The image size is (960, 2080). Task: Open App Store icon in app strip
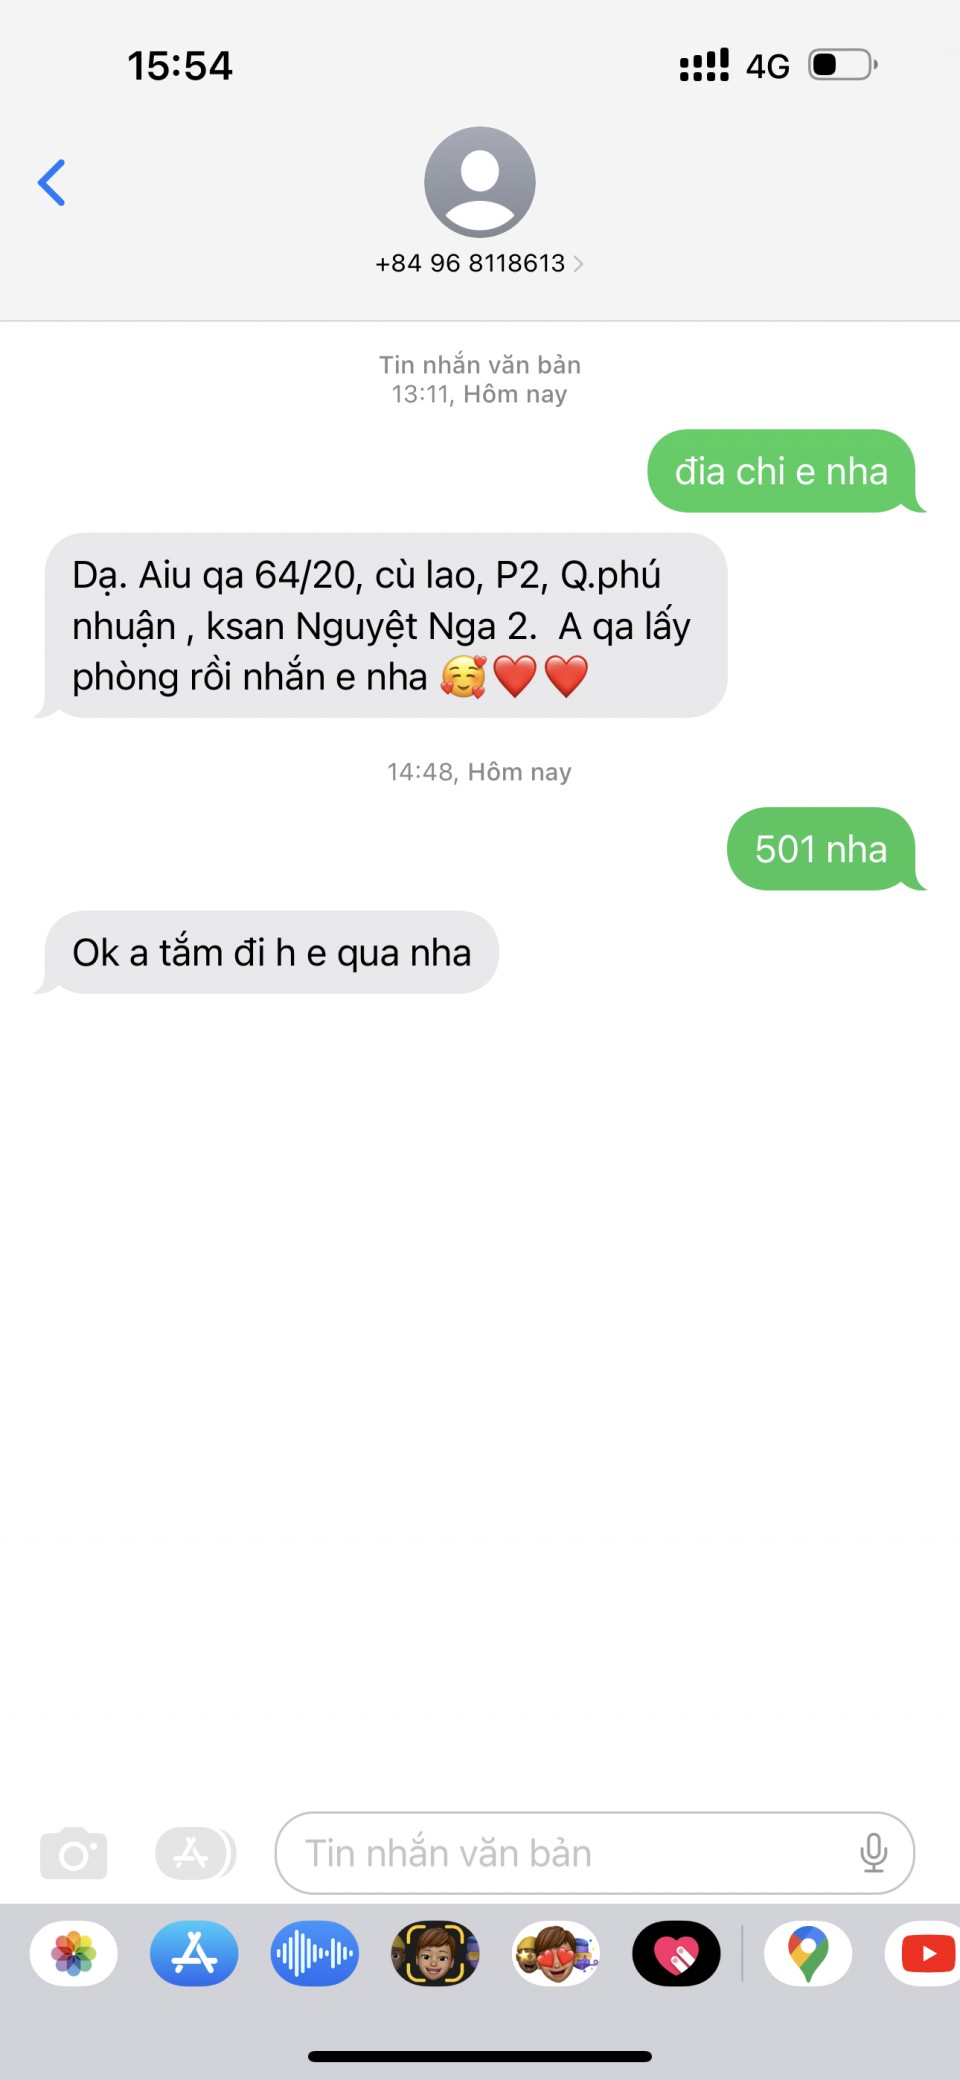click(194, 1953)
